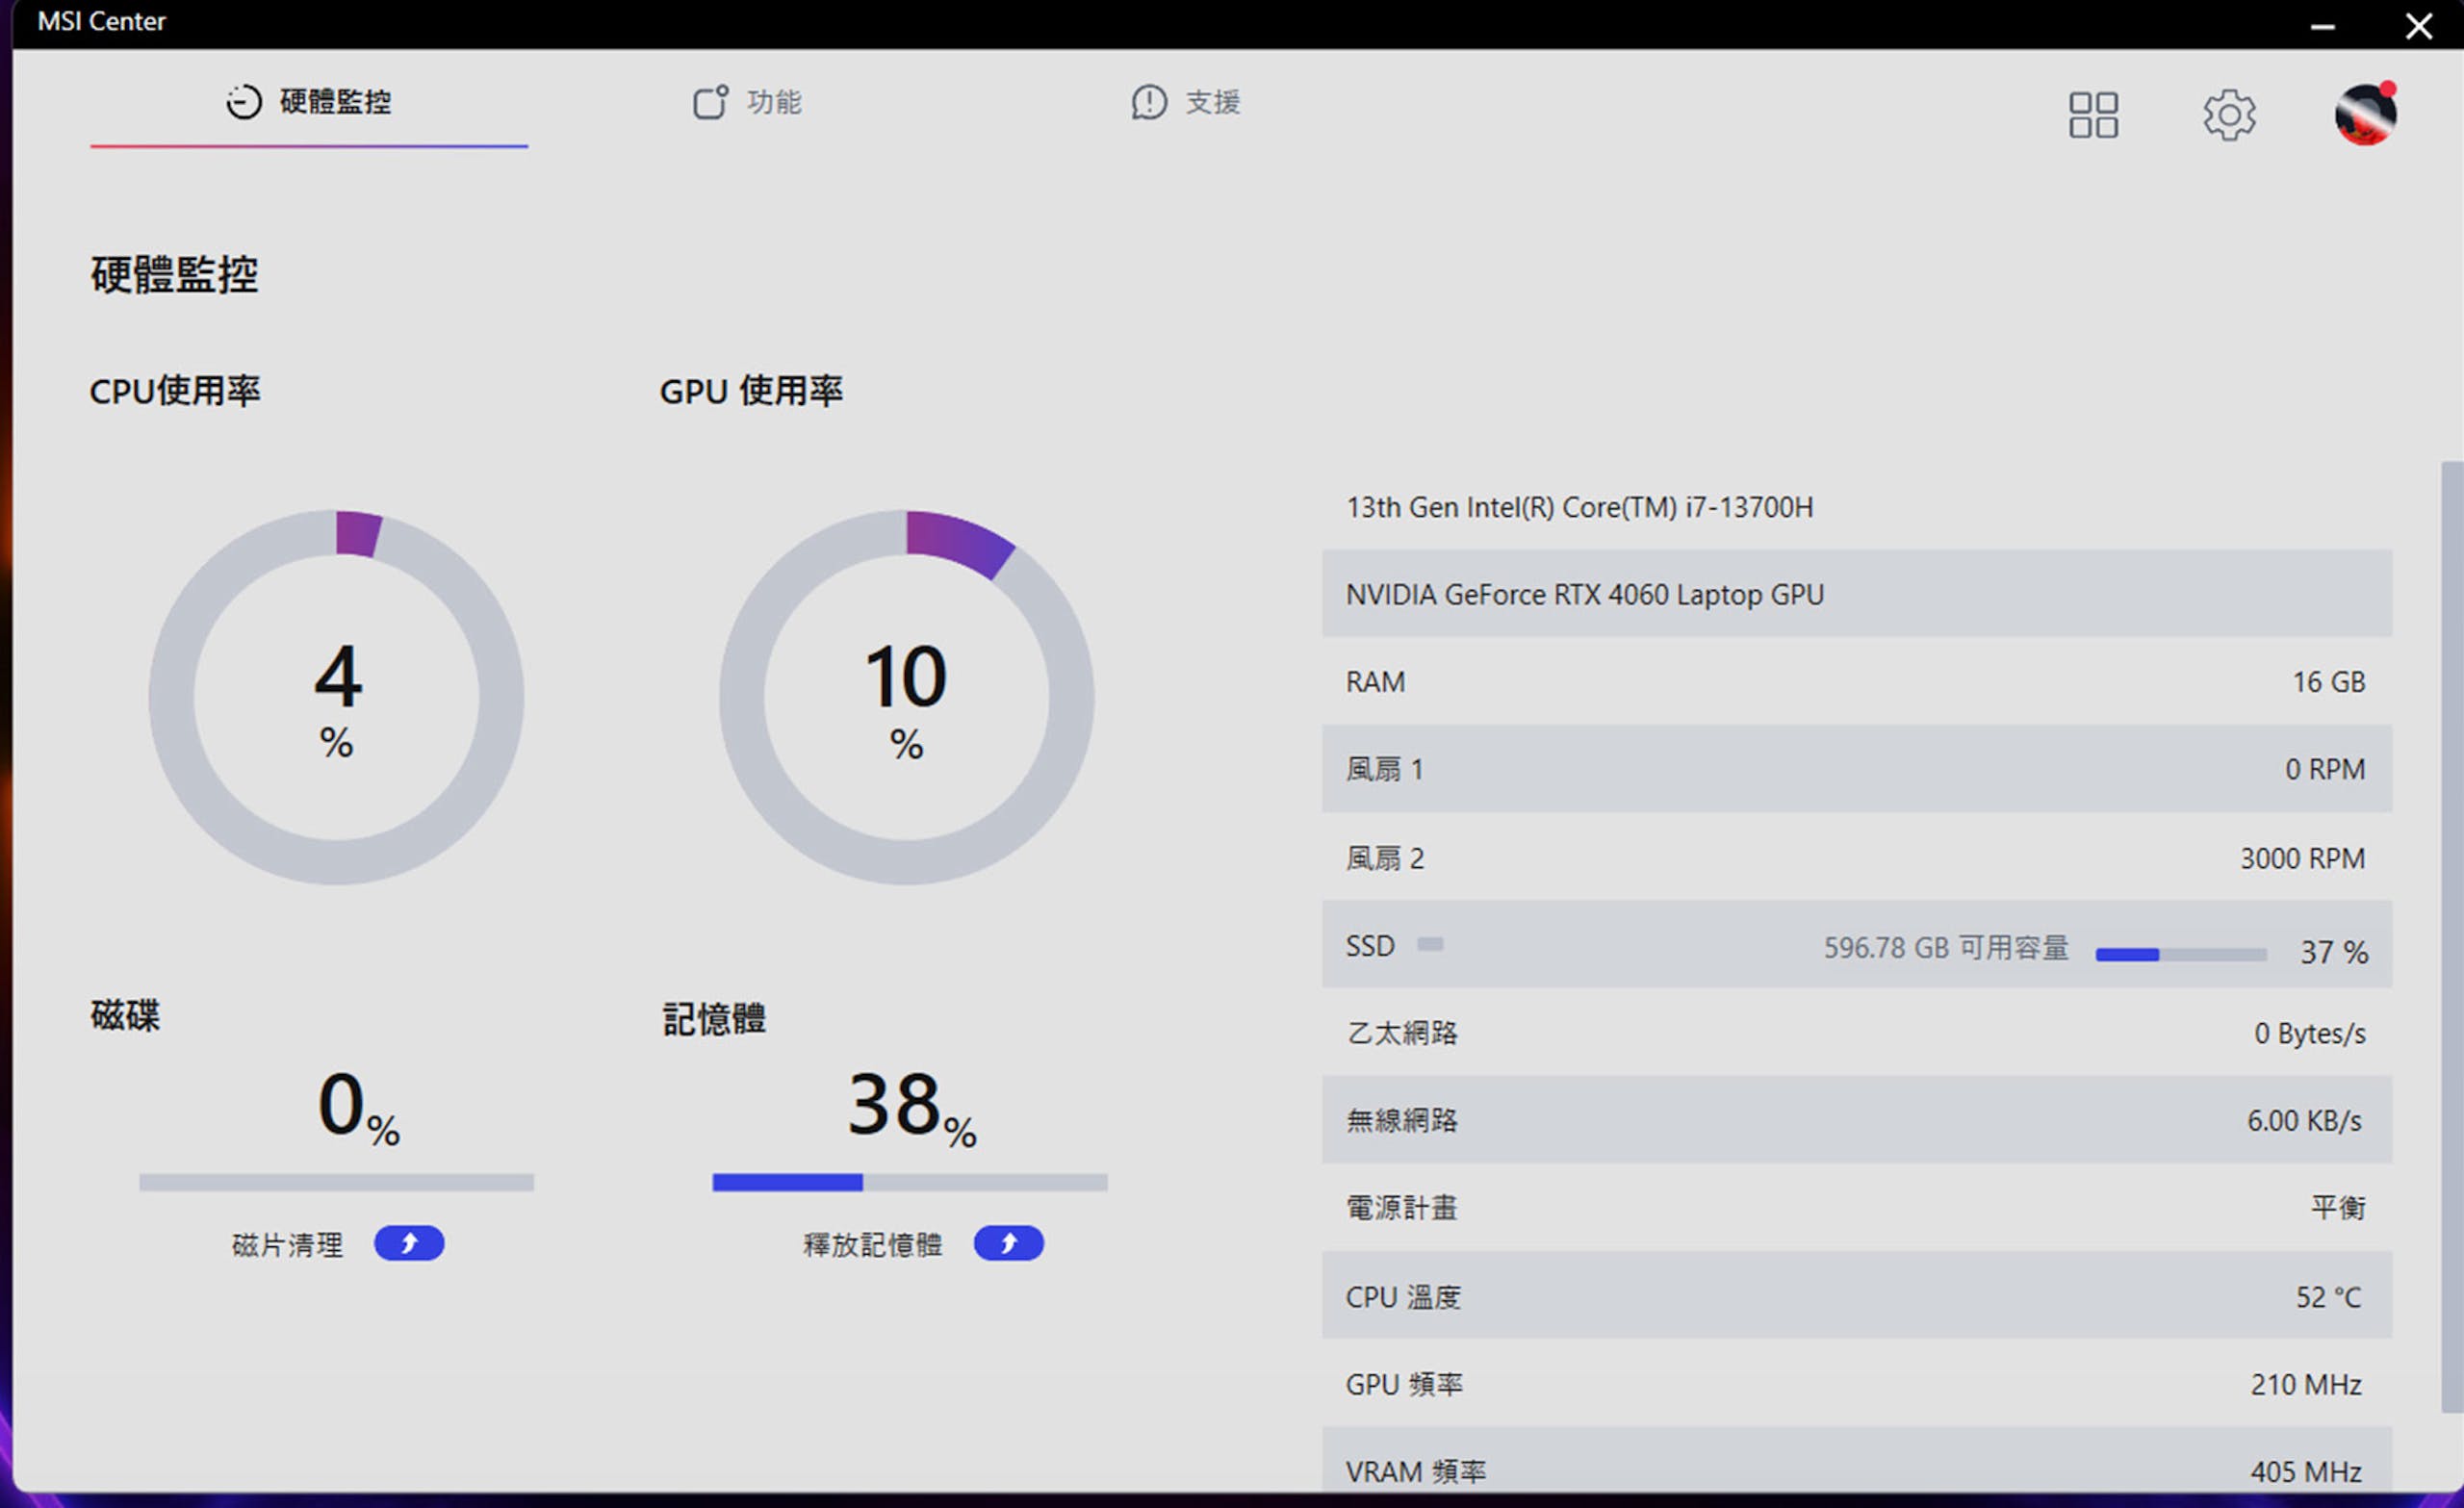
Task: Switch to the 硬體監控 tab
Action: tap(309, 102)
